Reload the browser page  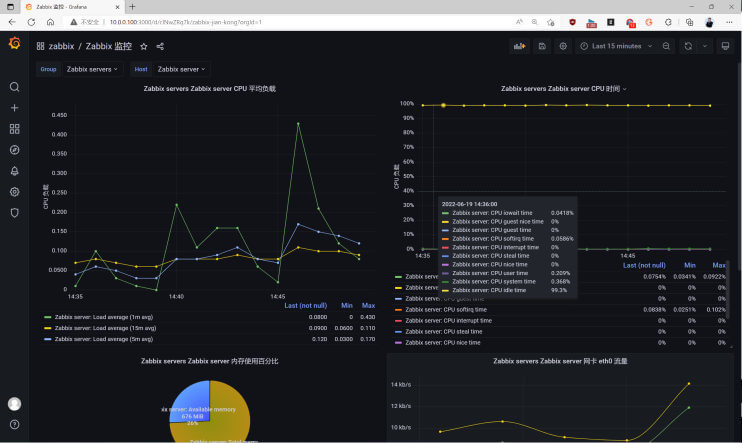[31, 22]
